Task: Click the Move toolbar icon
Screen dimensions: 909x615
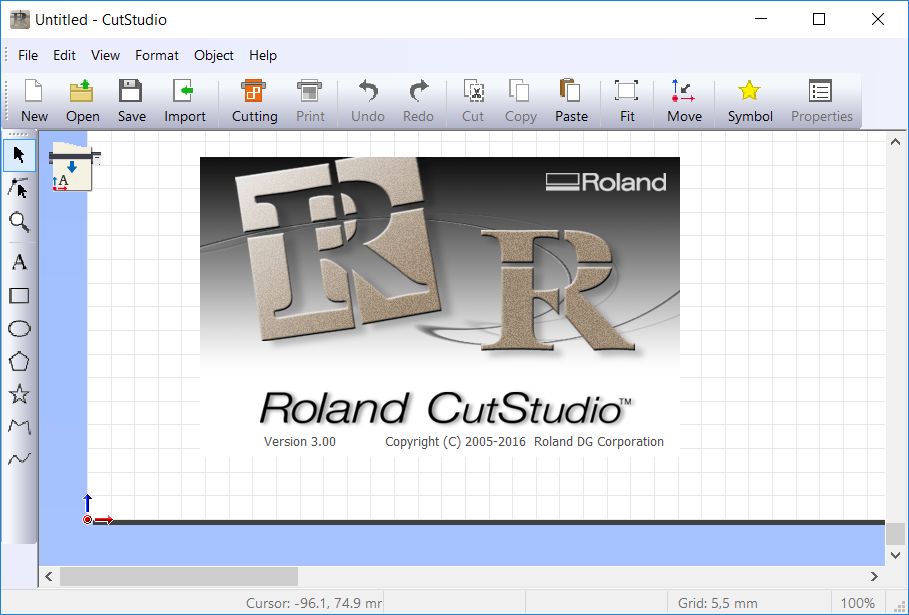Action: (684, 100)
